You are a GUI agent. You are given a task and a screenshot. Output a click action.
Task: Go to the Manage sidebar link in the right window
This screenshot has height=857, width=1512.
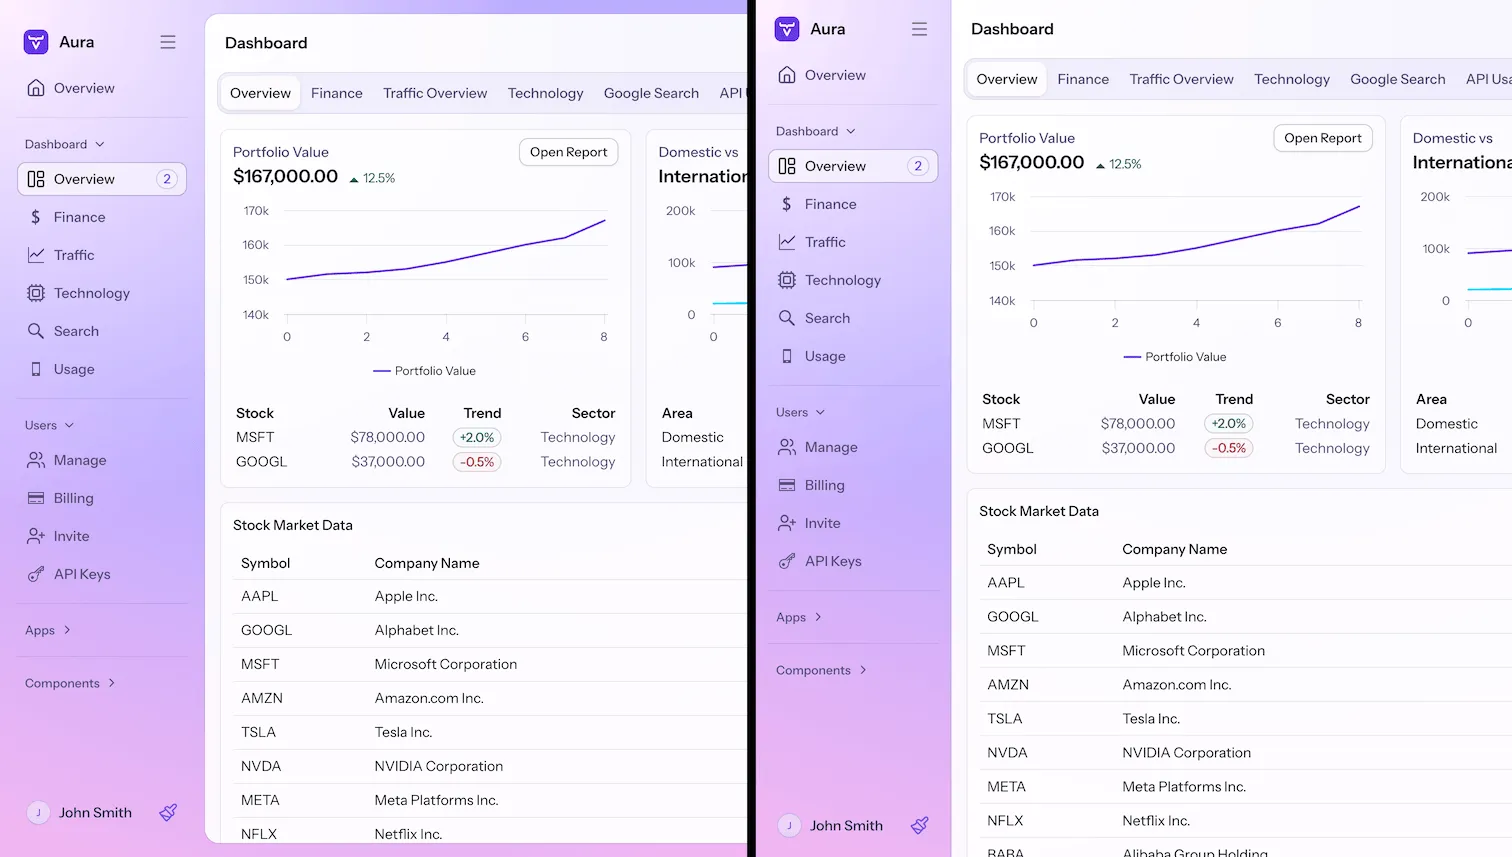pyautogui.click(x=853, y=447)
